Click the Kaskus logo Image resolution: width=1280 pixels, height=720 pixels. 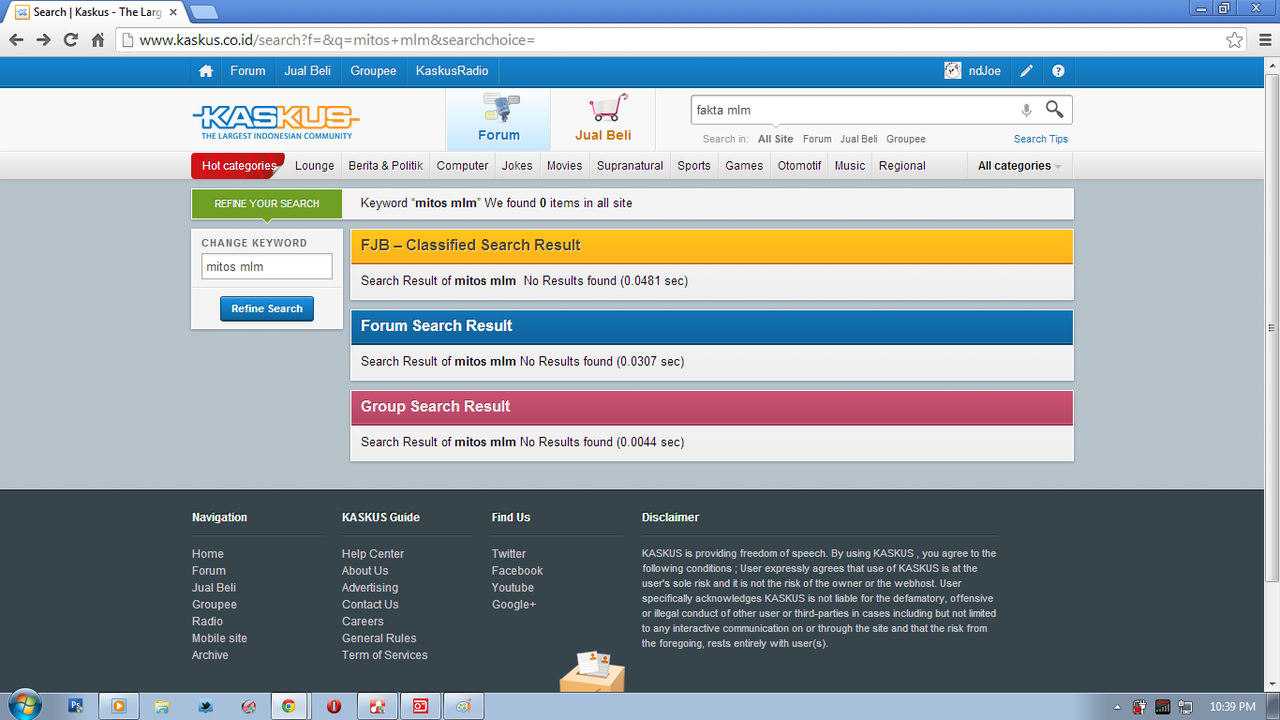276,122
